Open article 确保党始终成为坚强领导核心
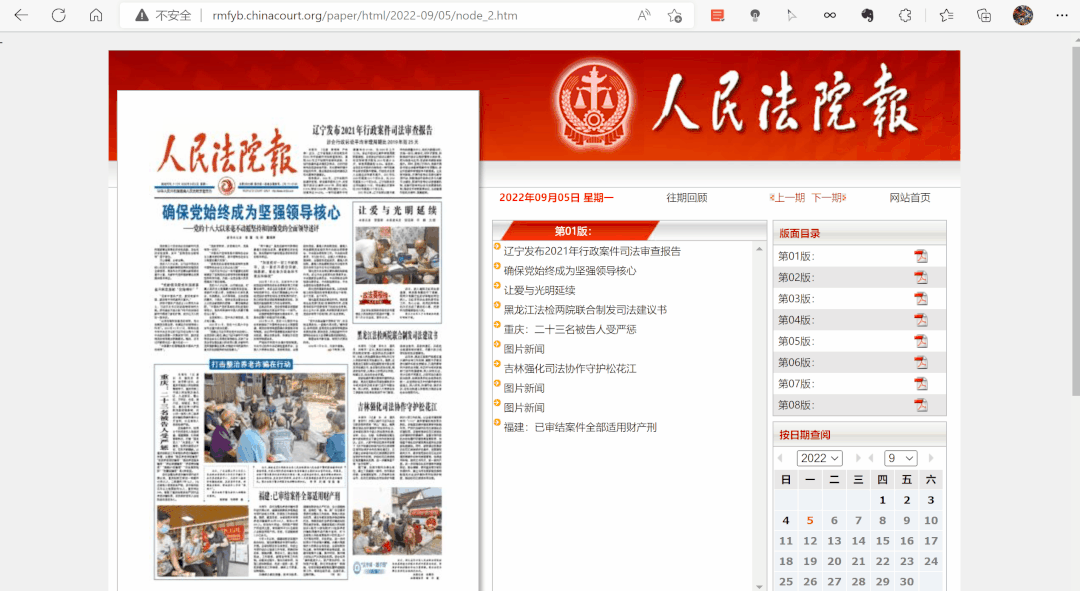The height and width of the screenshot is (591, 1080). (570, 271)
